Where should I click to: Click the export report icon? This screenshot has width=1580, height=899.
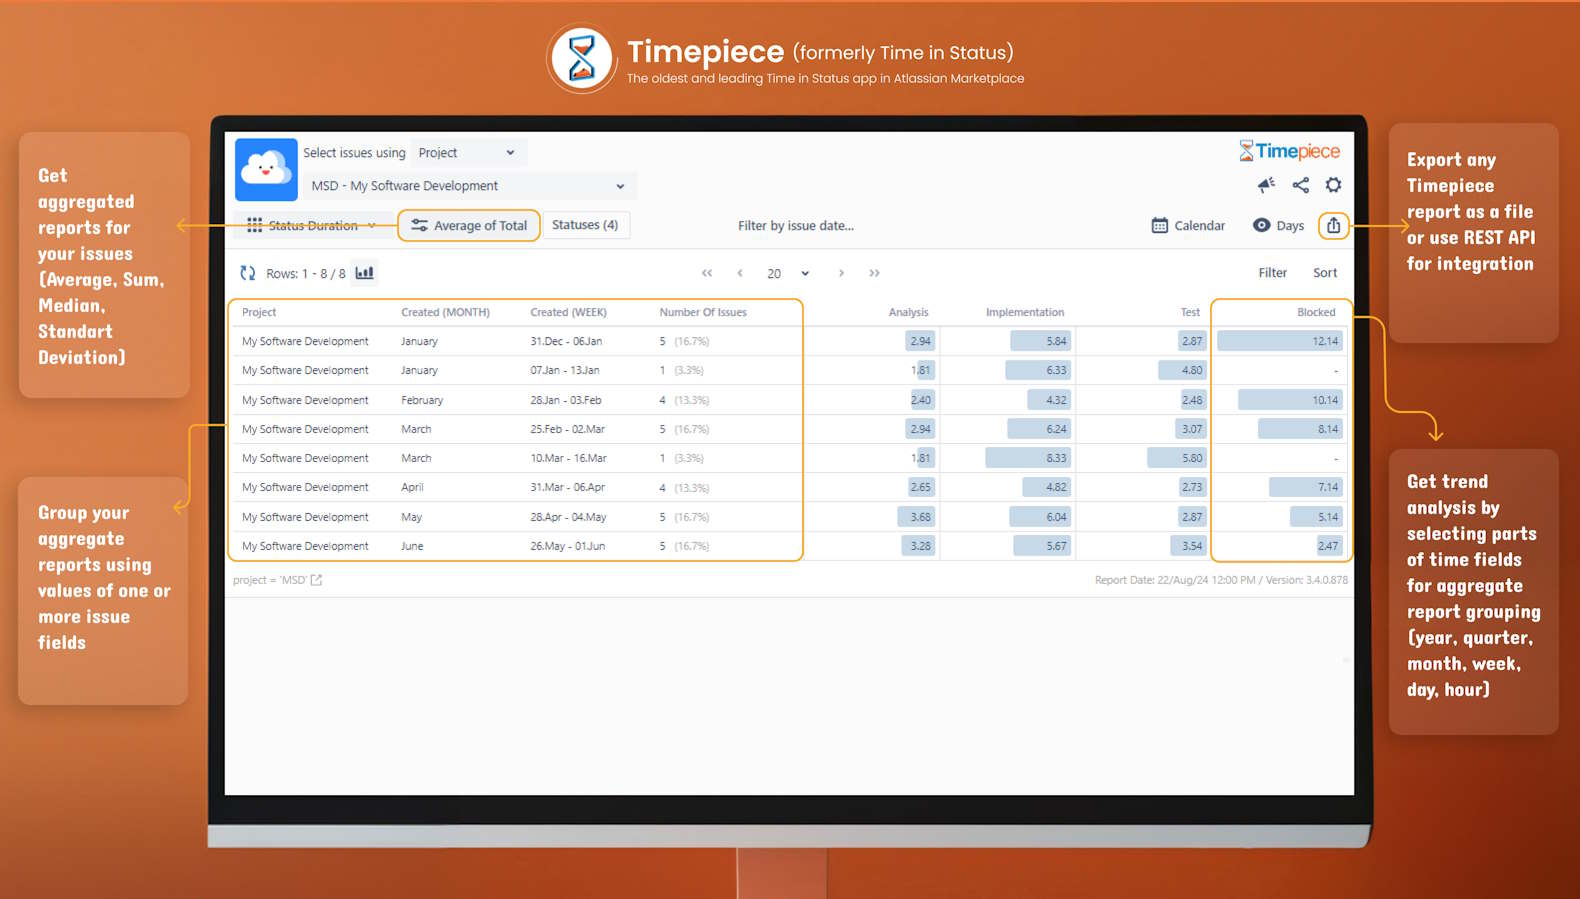pyautogui.click(x=1333, y=226)
